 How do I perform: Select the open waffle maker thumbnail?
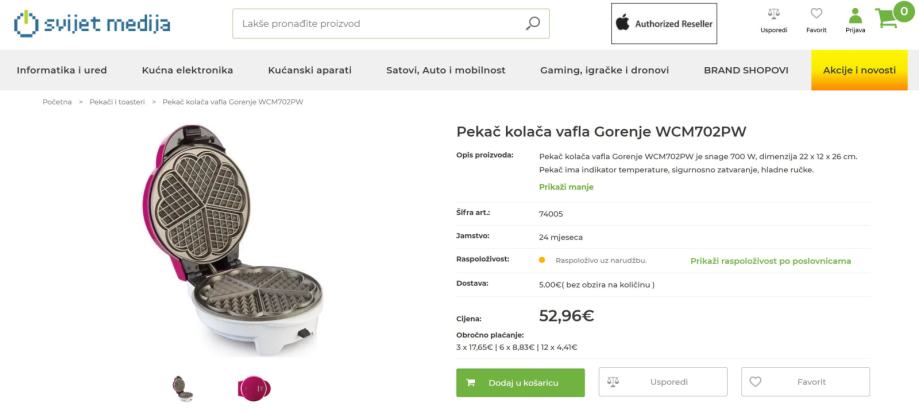182,388
